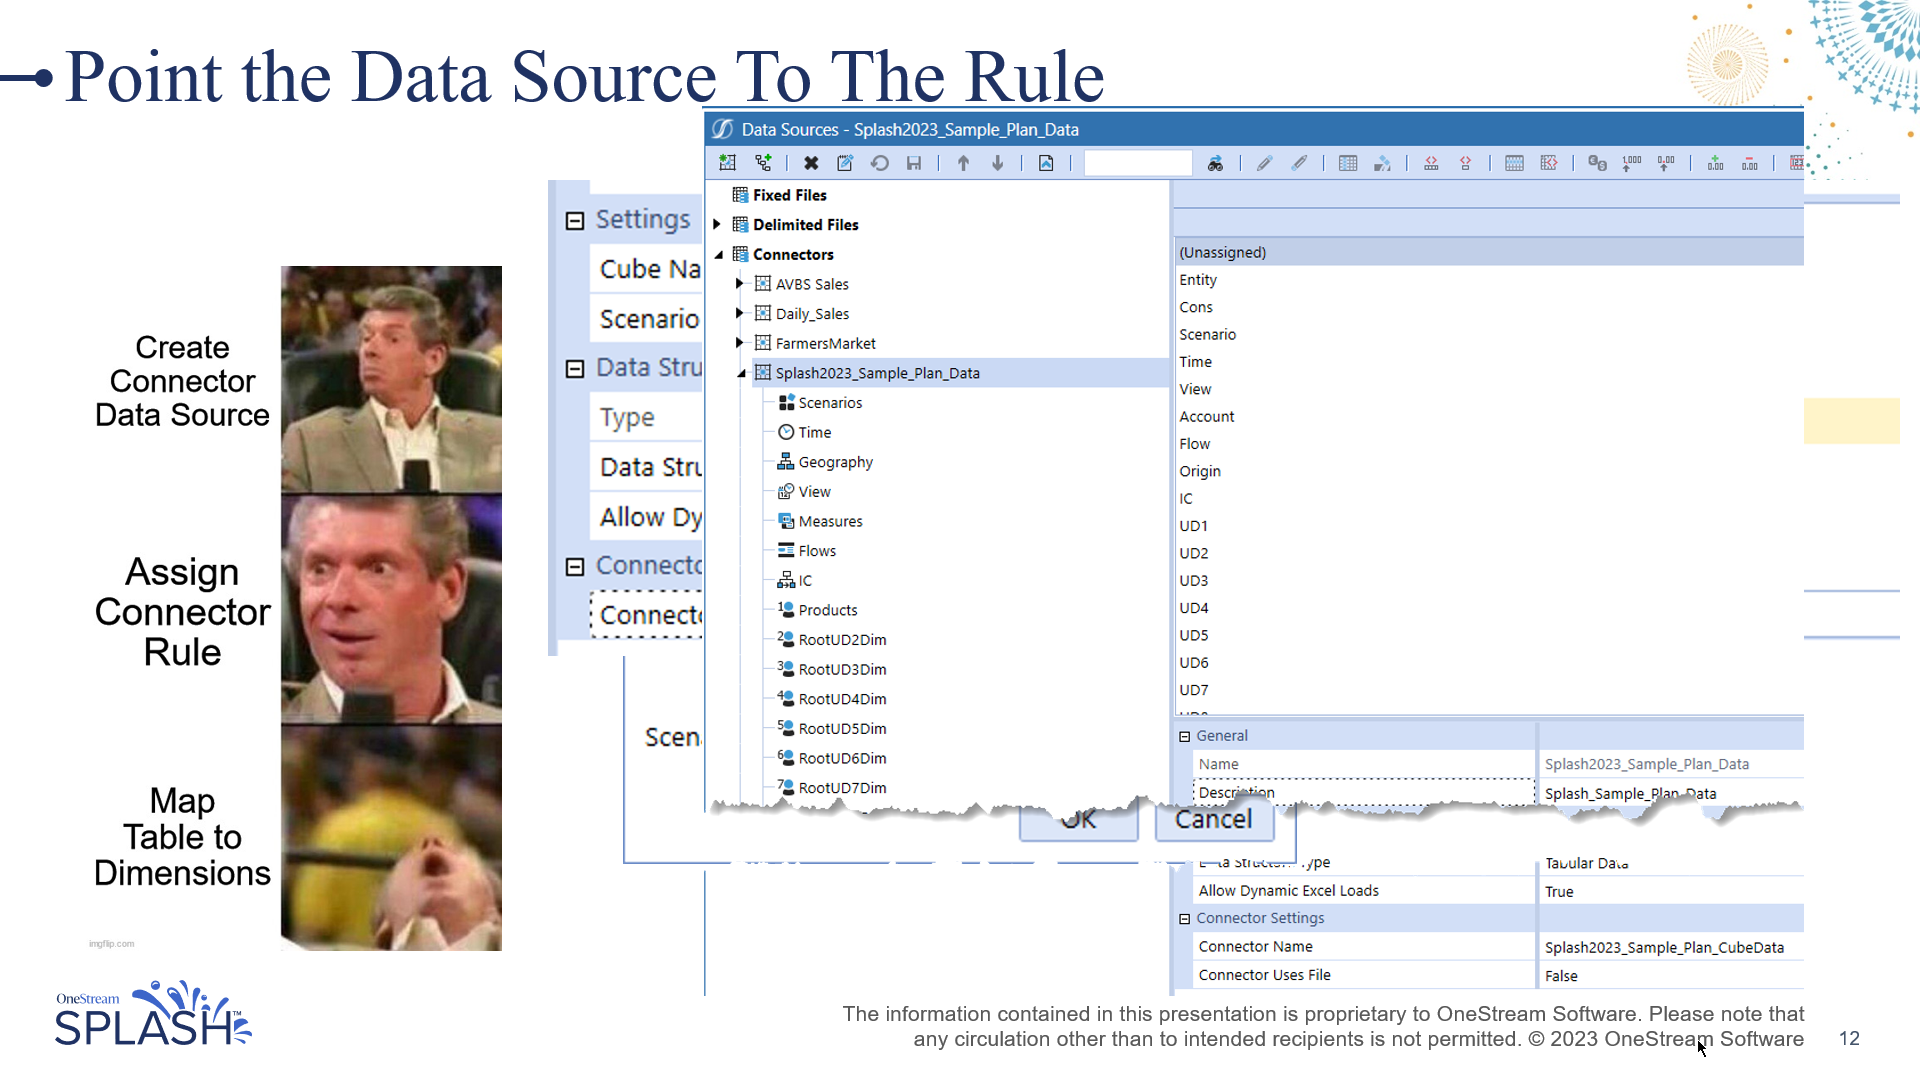Click the 1,000 thousands separator icon
The image size is (1920, 1080).
[1632, 163]
